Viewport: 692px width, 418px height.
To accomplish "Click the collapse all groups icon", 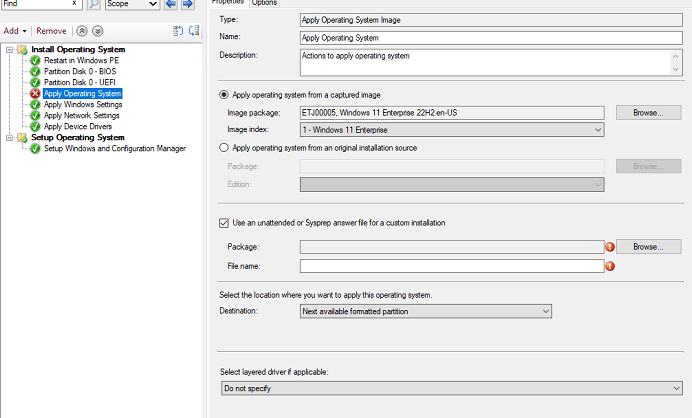I will tap(193, 31).
